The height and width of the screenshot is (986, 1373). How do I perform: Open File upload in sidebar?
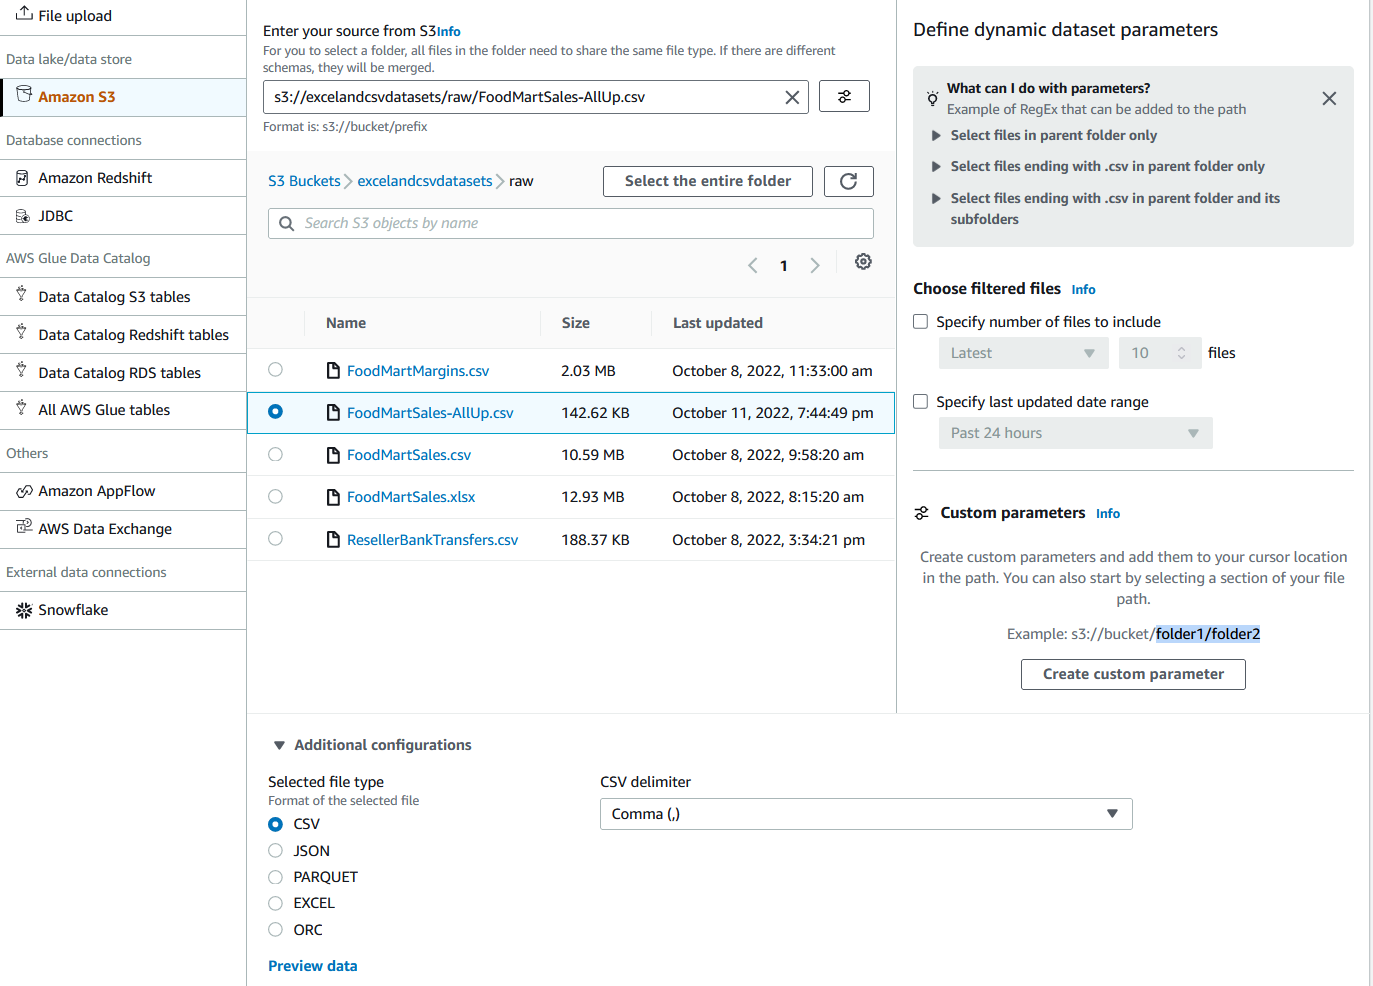pos(123,16)
